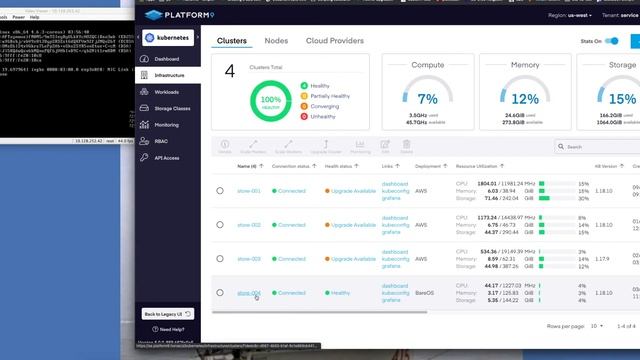Click the Scale Masters toolbar icon
The image size is (640, 360).
point(253,147)
